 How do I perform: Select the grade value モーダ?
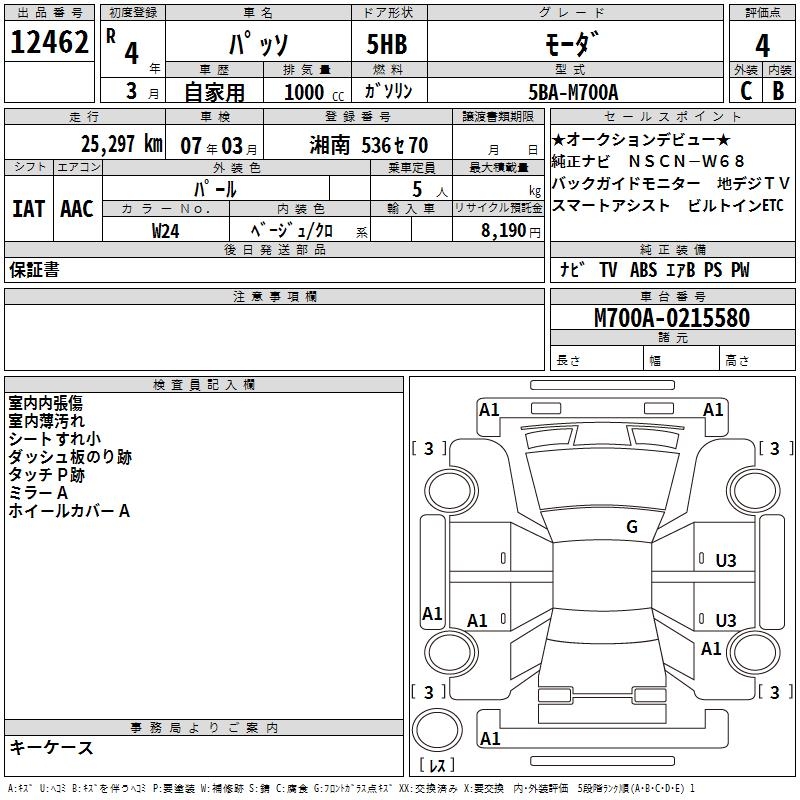coord(573,43)
